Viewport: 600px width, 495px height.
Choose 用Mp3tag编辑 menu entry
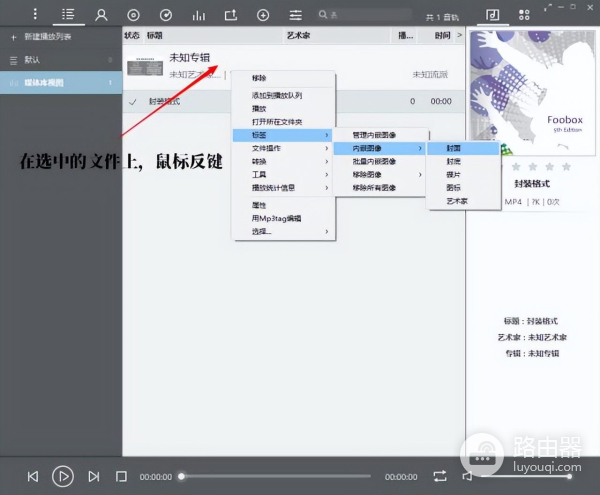[x=282, y=218]
